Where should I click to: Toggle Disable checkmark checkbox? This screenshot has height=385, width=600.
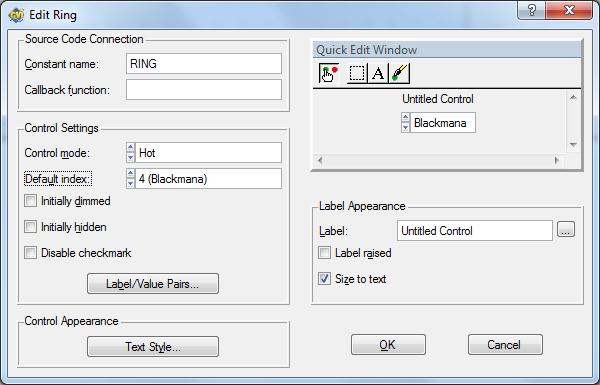pos(30,253)
